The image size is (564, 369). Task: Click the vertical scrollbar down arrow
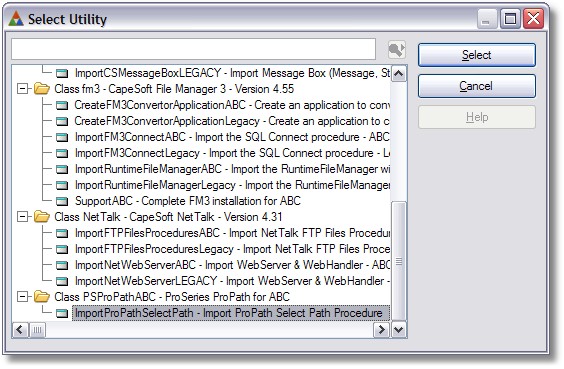(399, 329)
